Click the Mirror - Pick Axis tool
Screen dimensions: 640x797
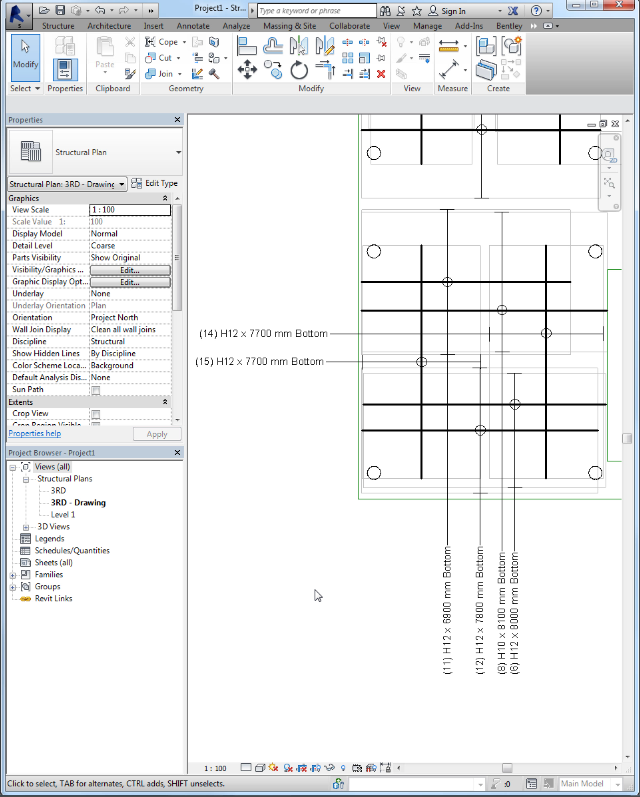299,46
